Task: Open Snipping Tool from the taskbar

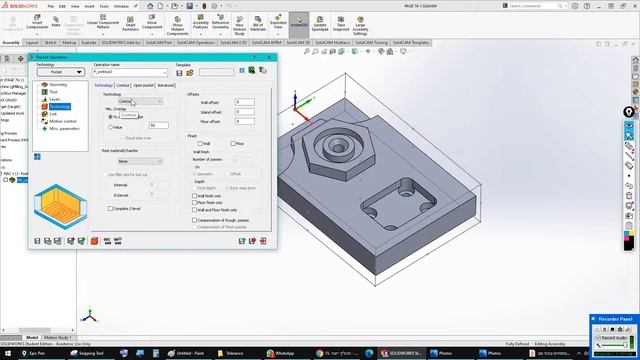Action: [x=87, y=353]
